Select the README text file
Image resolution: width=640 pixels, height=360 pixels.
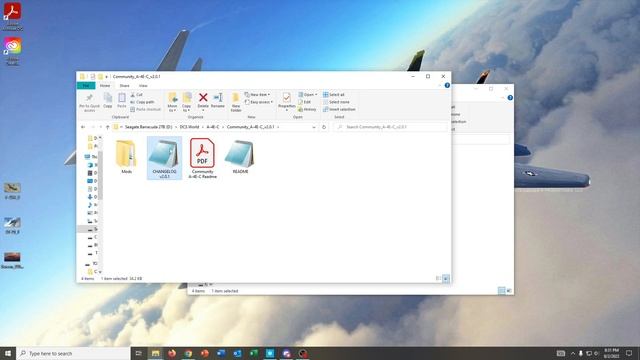pyautogui.click(x=240, y=157)
